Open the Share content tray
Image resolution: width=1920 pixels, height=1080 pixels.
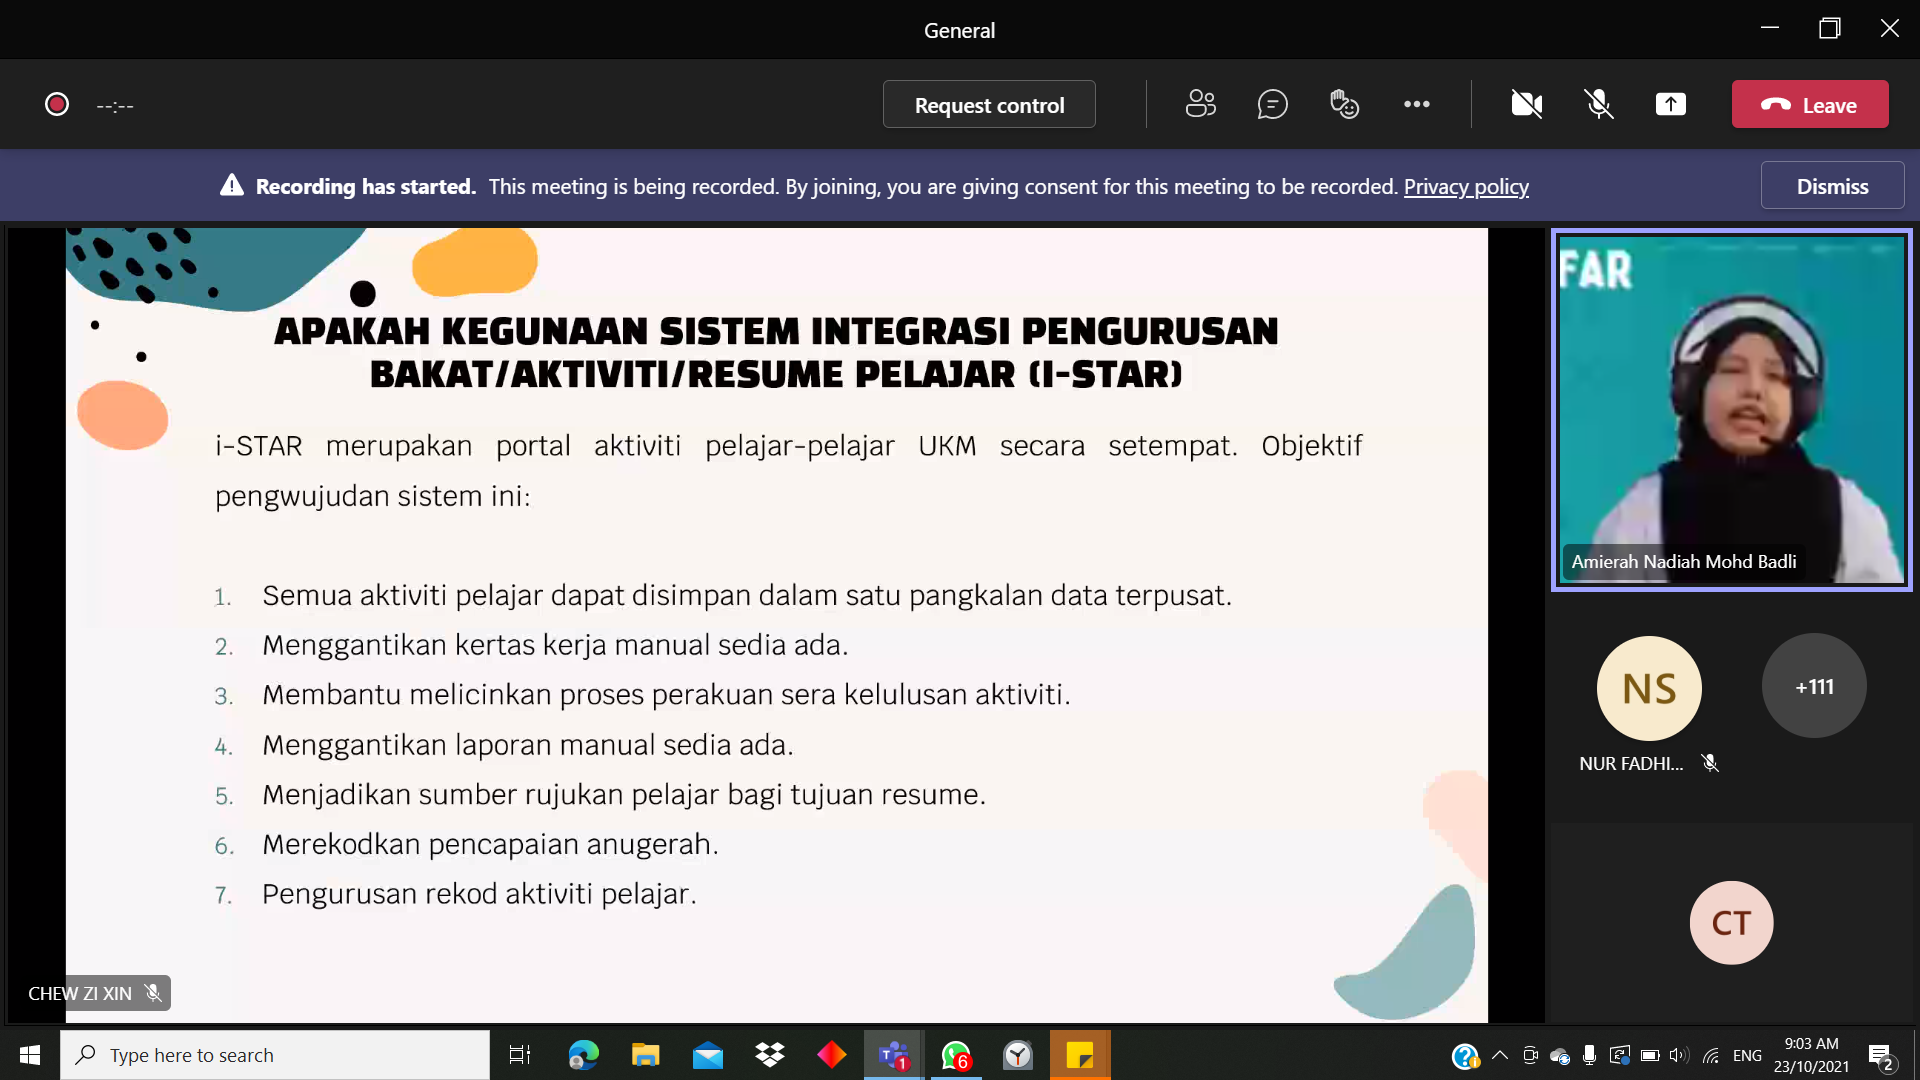[x=1670, y=104]
